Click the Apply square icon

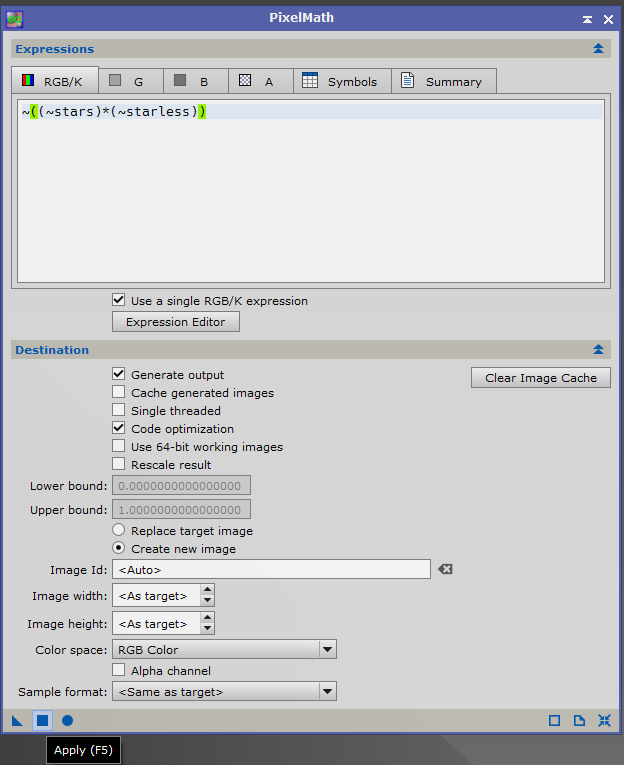point(42,721)
